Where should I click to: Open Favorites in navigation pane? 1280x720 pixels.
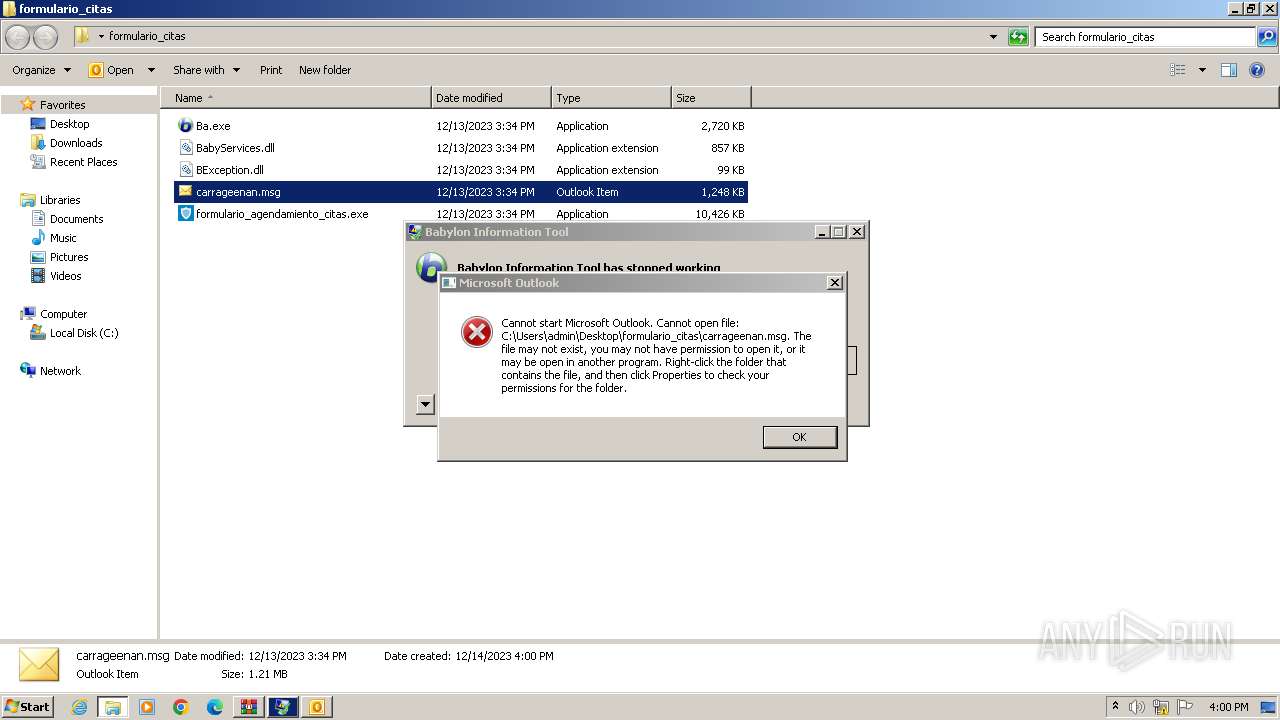pyautogui.click(x=62, y=105)
